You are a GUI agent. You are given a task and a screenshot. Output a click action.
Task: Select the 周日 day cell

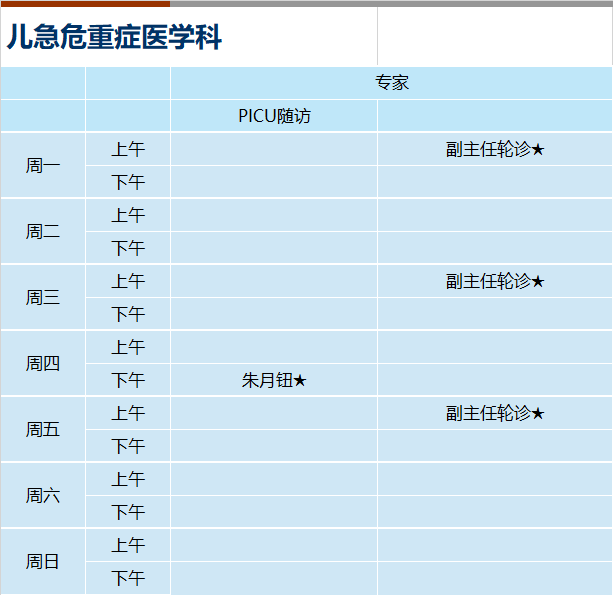(x=43, y=562)
